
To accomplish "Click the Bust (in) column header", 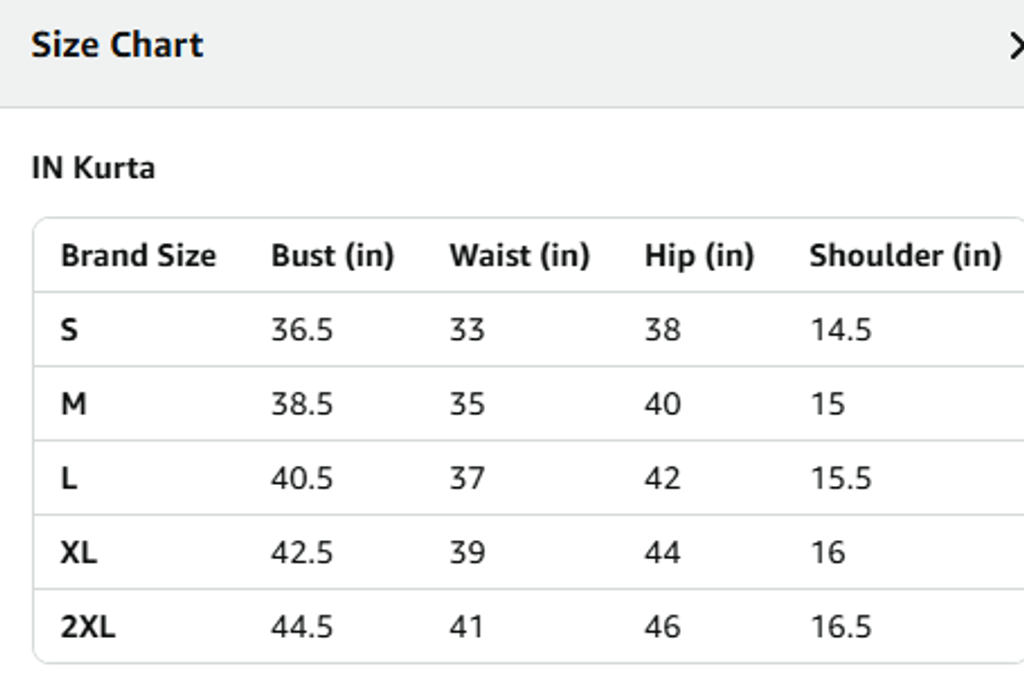I will 332,256.
